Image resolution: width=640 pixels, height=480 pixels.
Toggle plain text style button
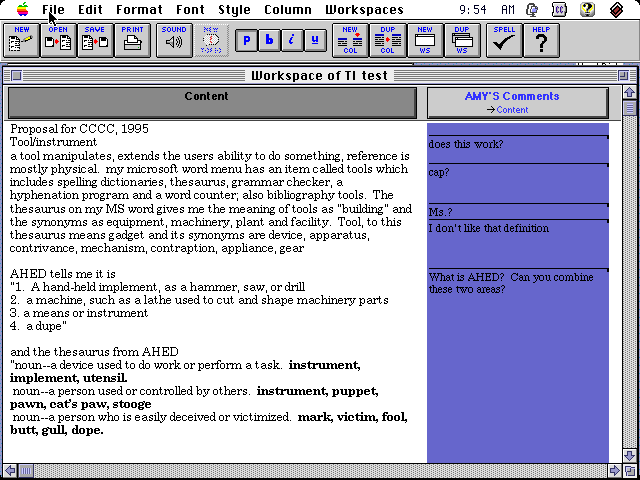(x=246, y=41)
